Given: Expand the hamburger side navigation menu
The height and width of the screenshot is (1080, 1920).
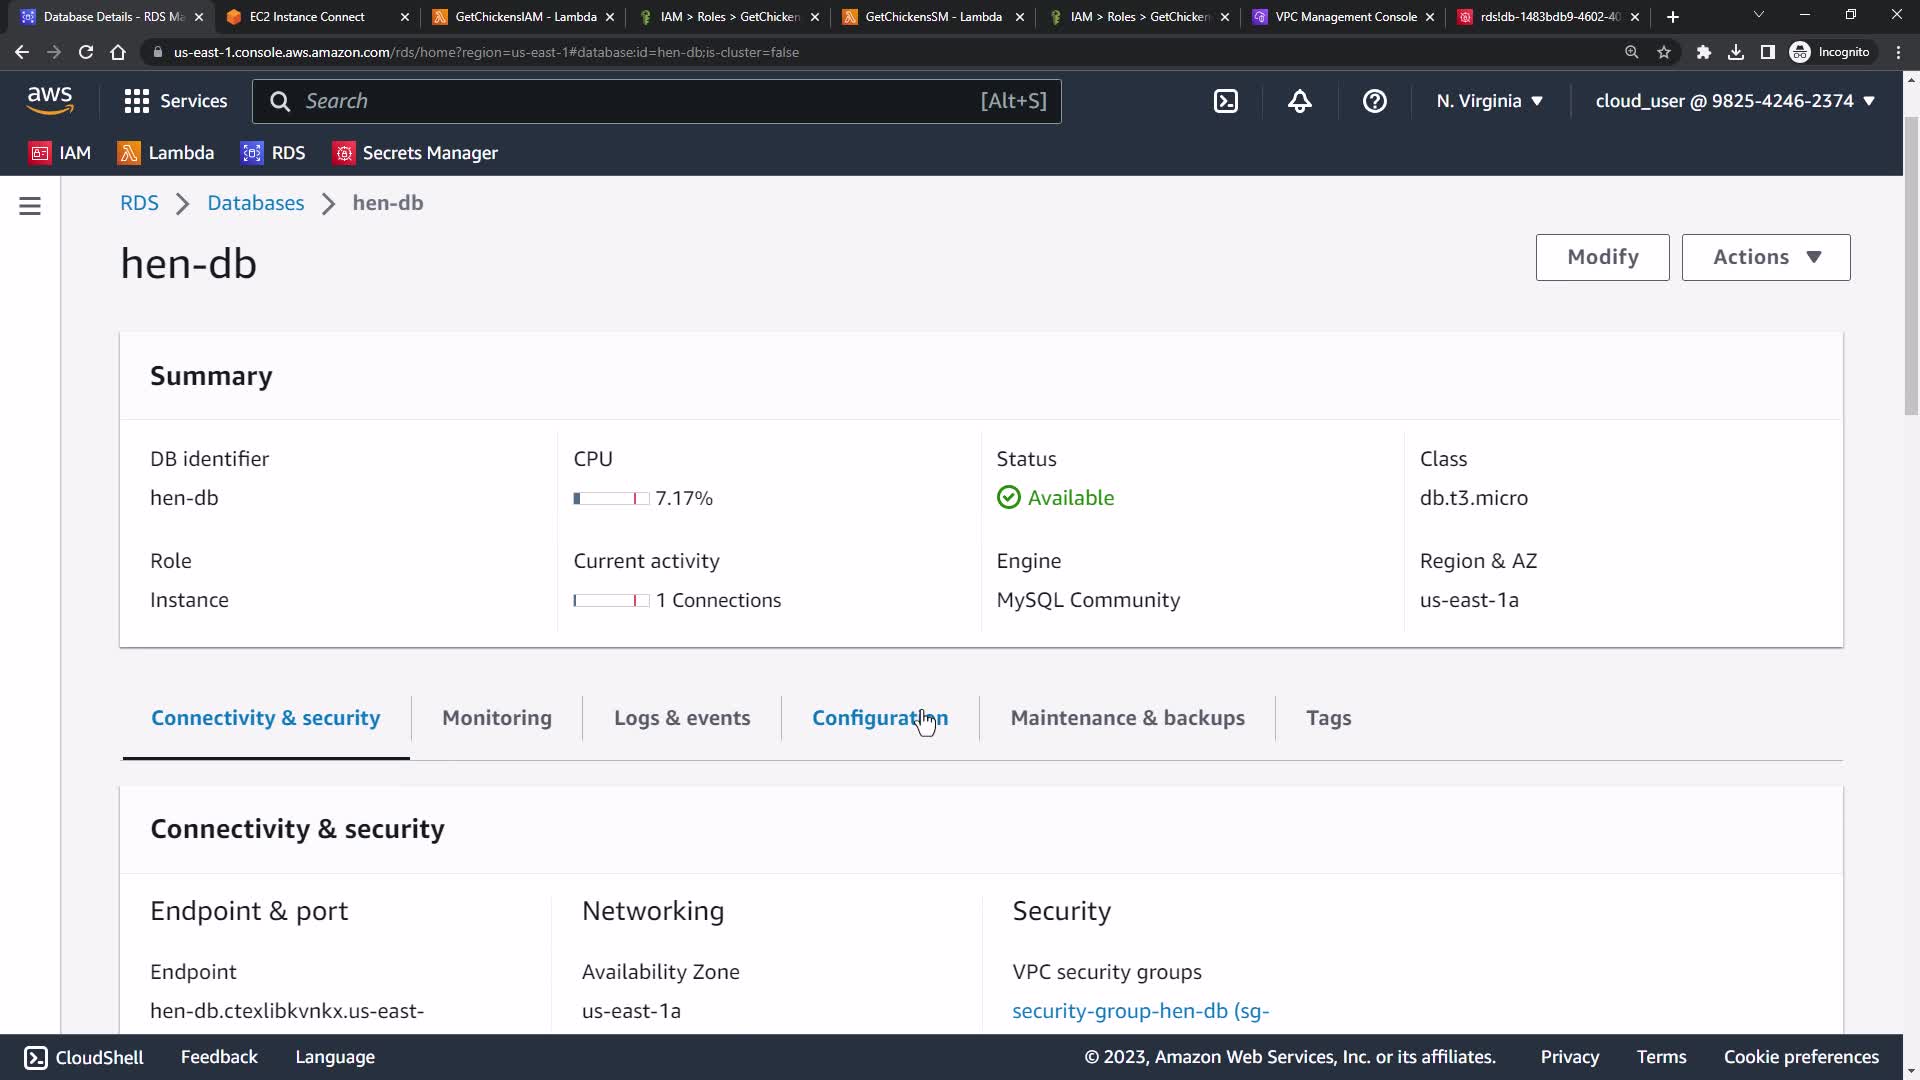Looking at the screenshot, I should (30, 206).
